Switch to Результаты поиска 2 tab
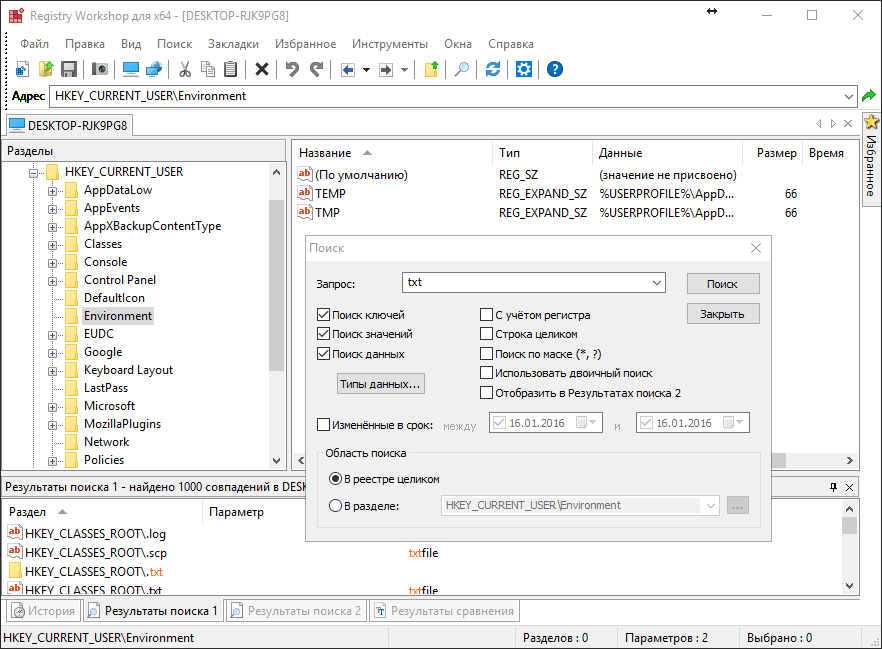 [x=296, y=611]
